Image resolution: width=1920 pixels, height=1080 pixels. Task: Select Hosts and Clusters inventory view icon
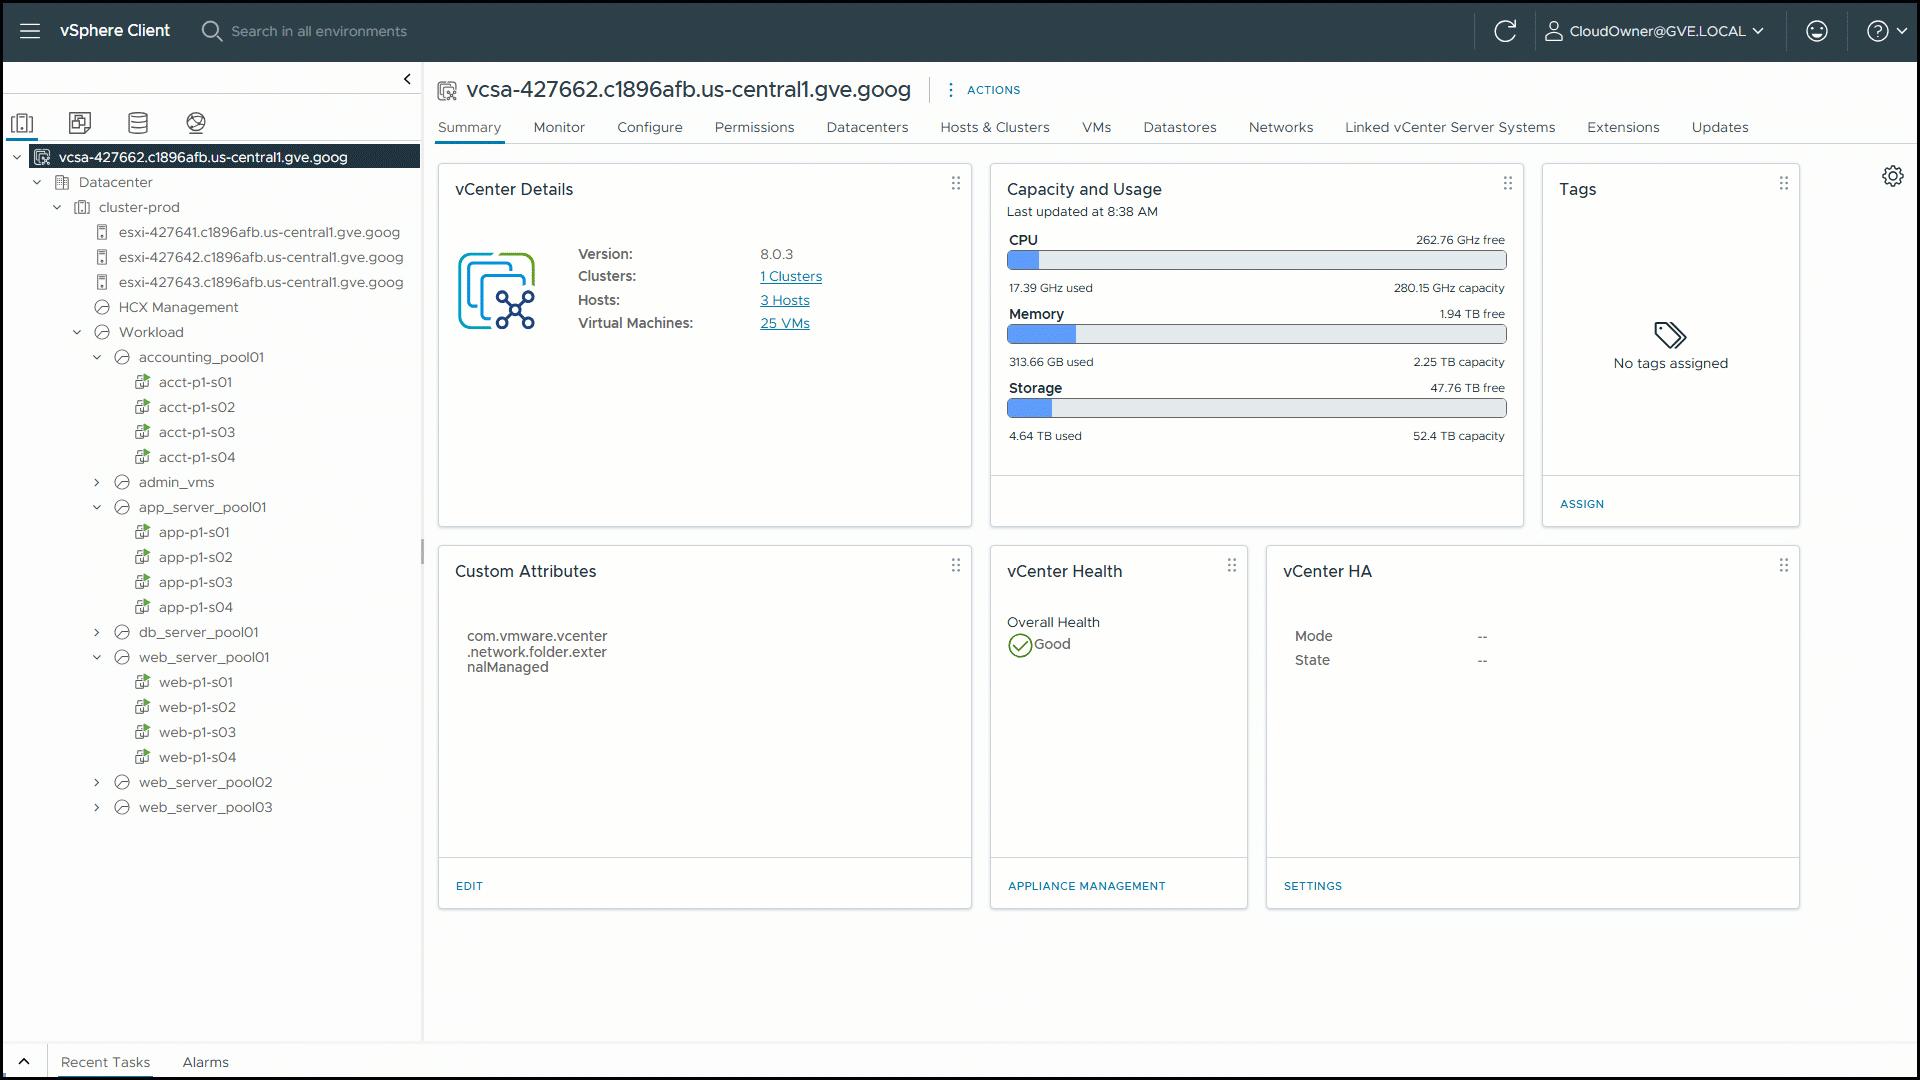click(x=22, y=123)
